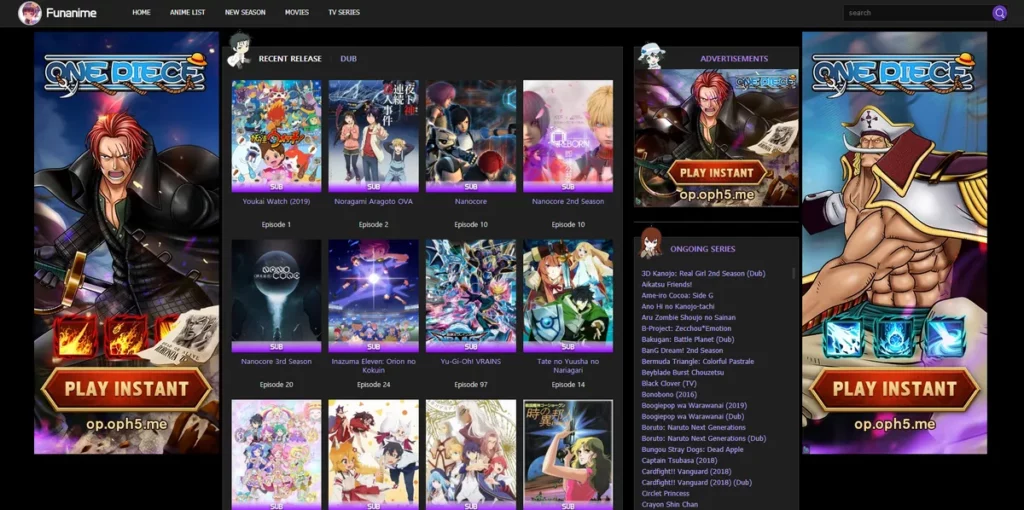
Task: Go to NEW SEASON page
Action: (245, 12)
